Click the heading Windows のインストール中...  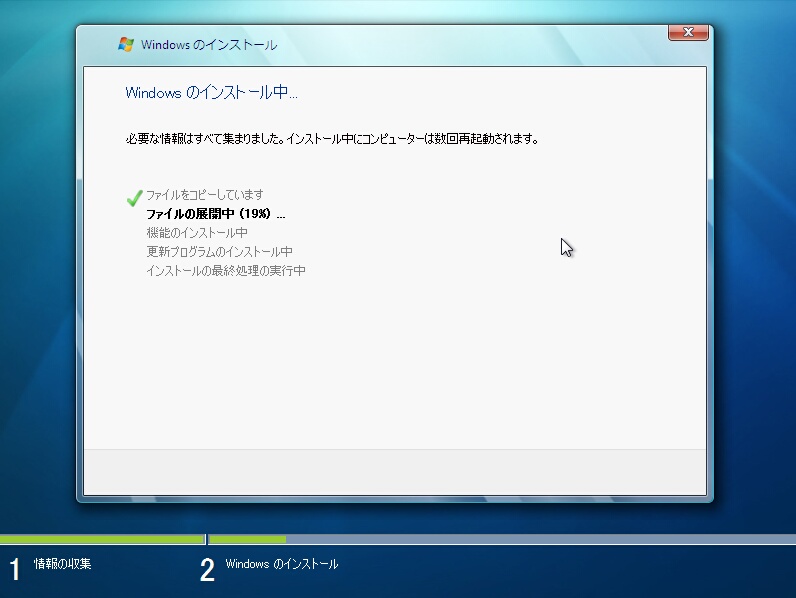click(211, 92)
